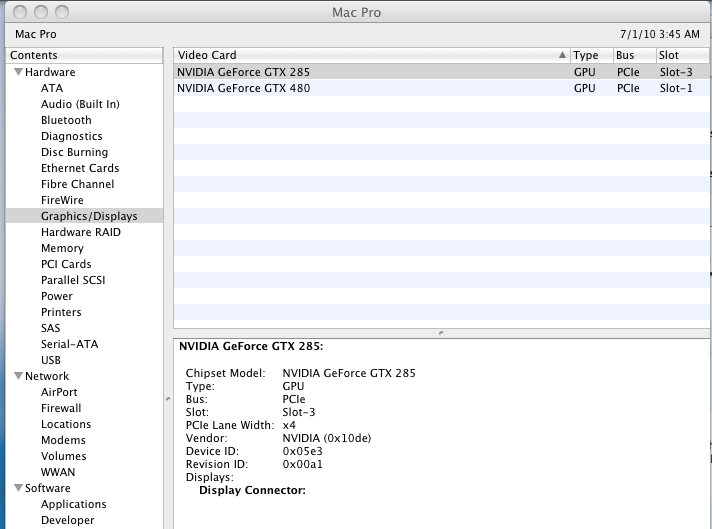Open Applications under Software
Viewport: 712px width, 529px height.
pos(74,504)
